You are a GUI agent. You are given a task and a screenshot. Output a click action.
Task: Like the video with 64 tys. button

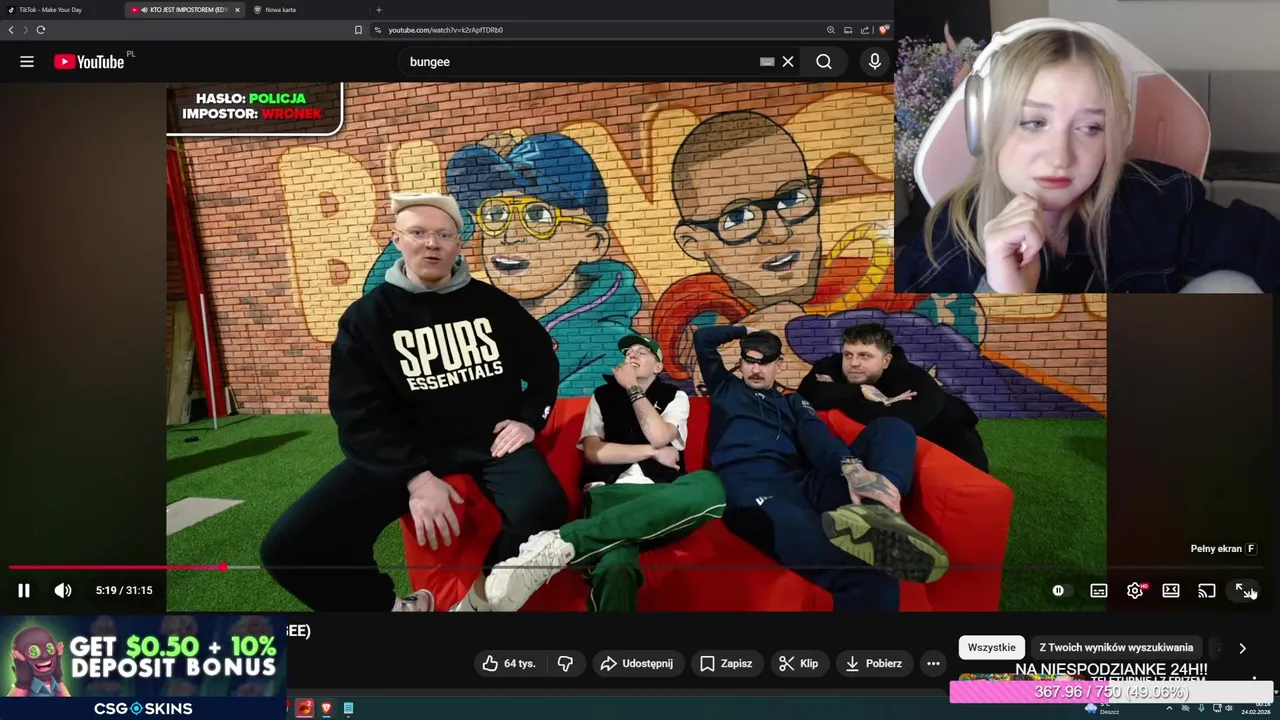click(510, 663)
